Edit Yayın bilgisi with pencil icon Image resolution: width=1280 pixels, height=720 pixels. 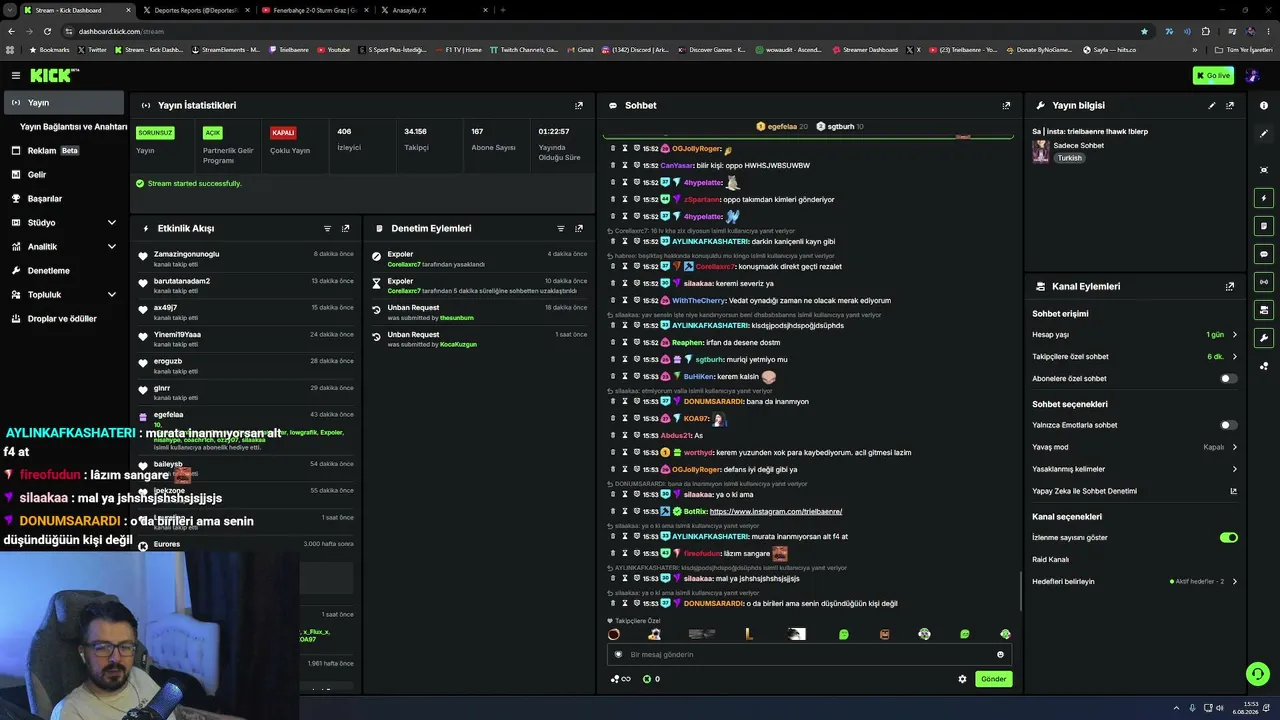coord(1212,105)
